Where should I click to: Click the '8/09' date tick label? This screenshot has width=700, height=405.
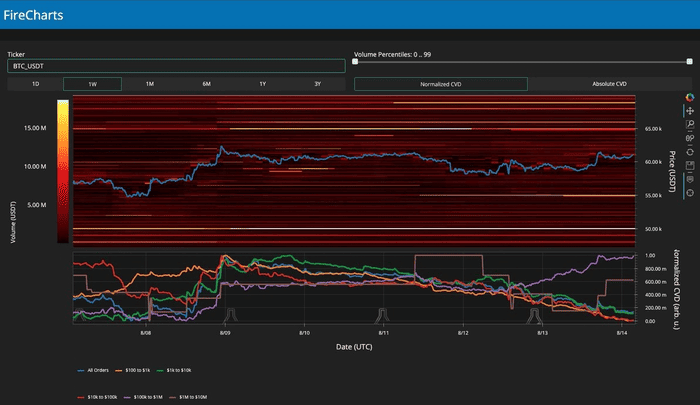(x=225, y=333)
